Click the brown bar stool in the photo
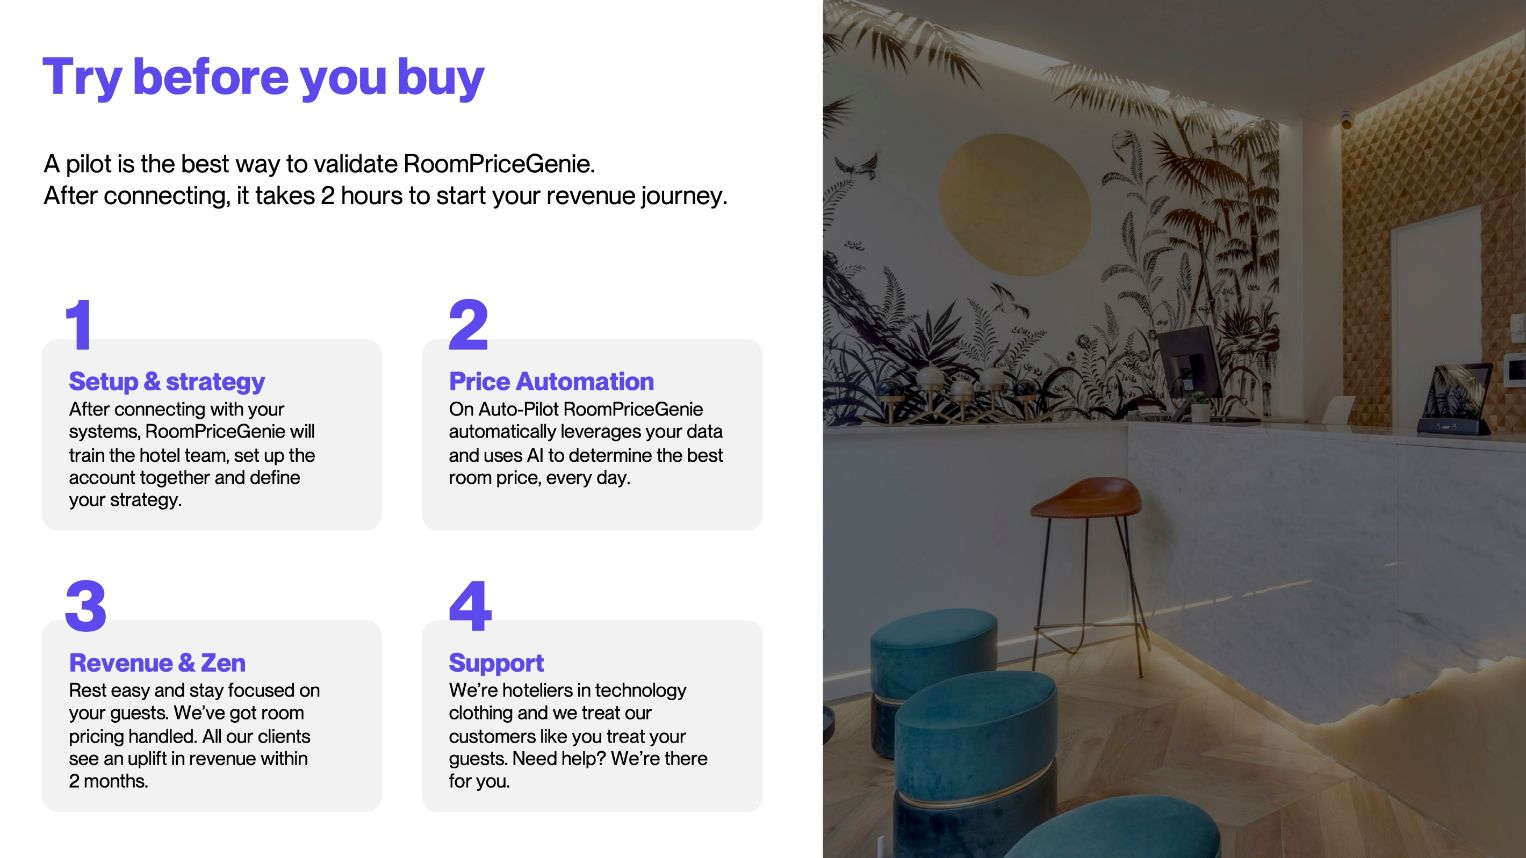Image resolution: width=1526 pixels, height=858 pixels. [1087, 500]
